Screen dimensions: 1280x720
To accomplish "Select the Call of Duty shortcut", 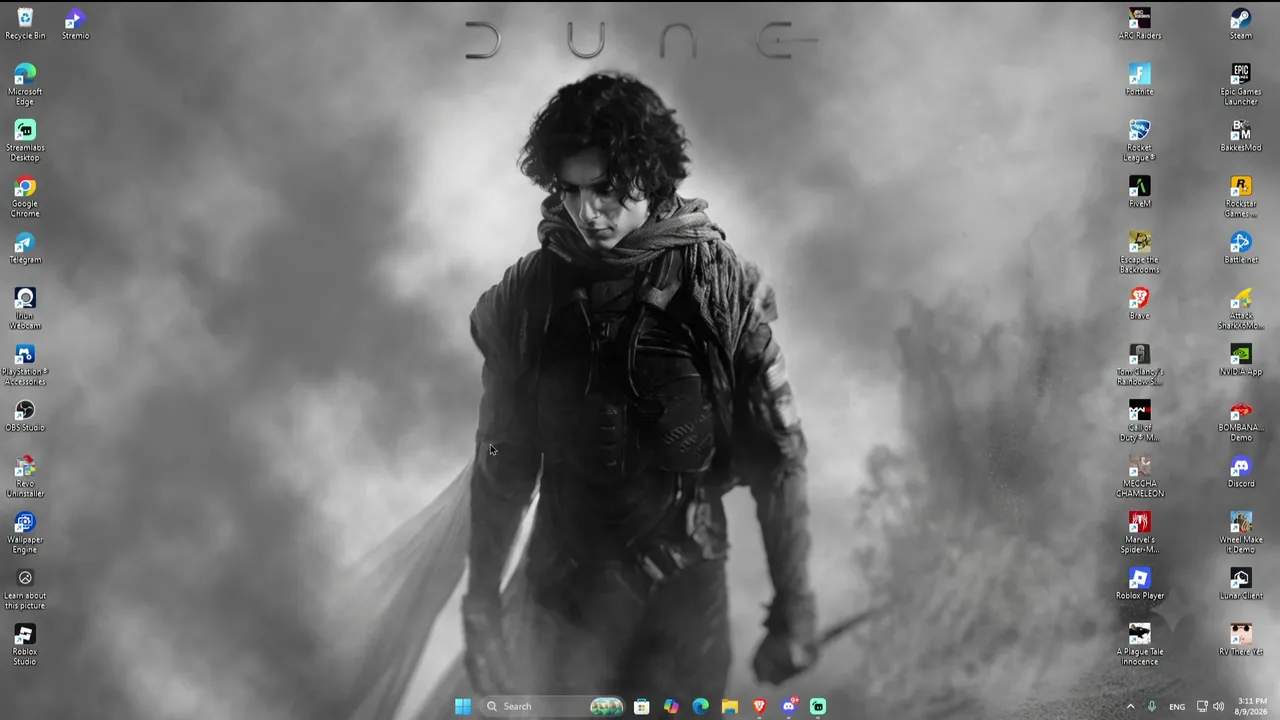I will click(x=1140, y=420).
